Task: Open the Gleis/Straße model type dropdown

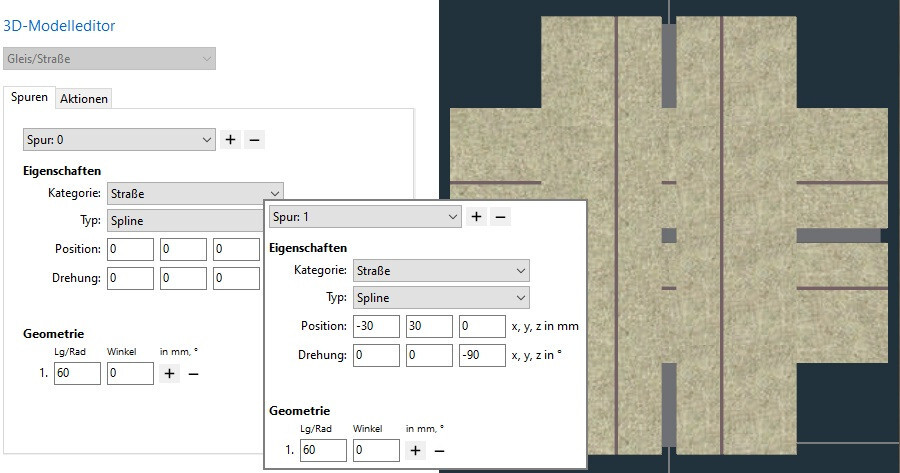Action: click(x=109, y=59)
